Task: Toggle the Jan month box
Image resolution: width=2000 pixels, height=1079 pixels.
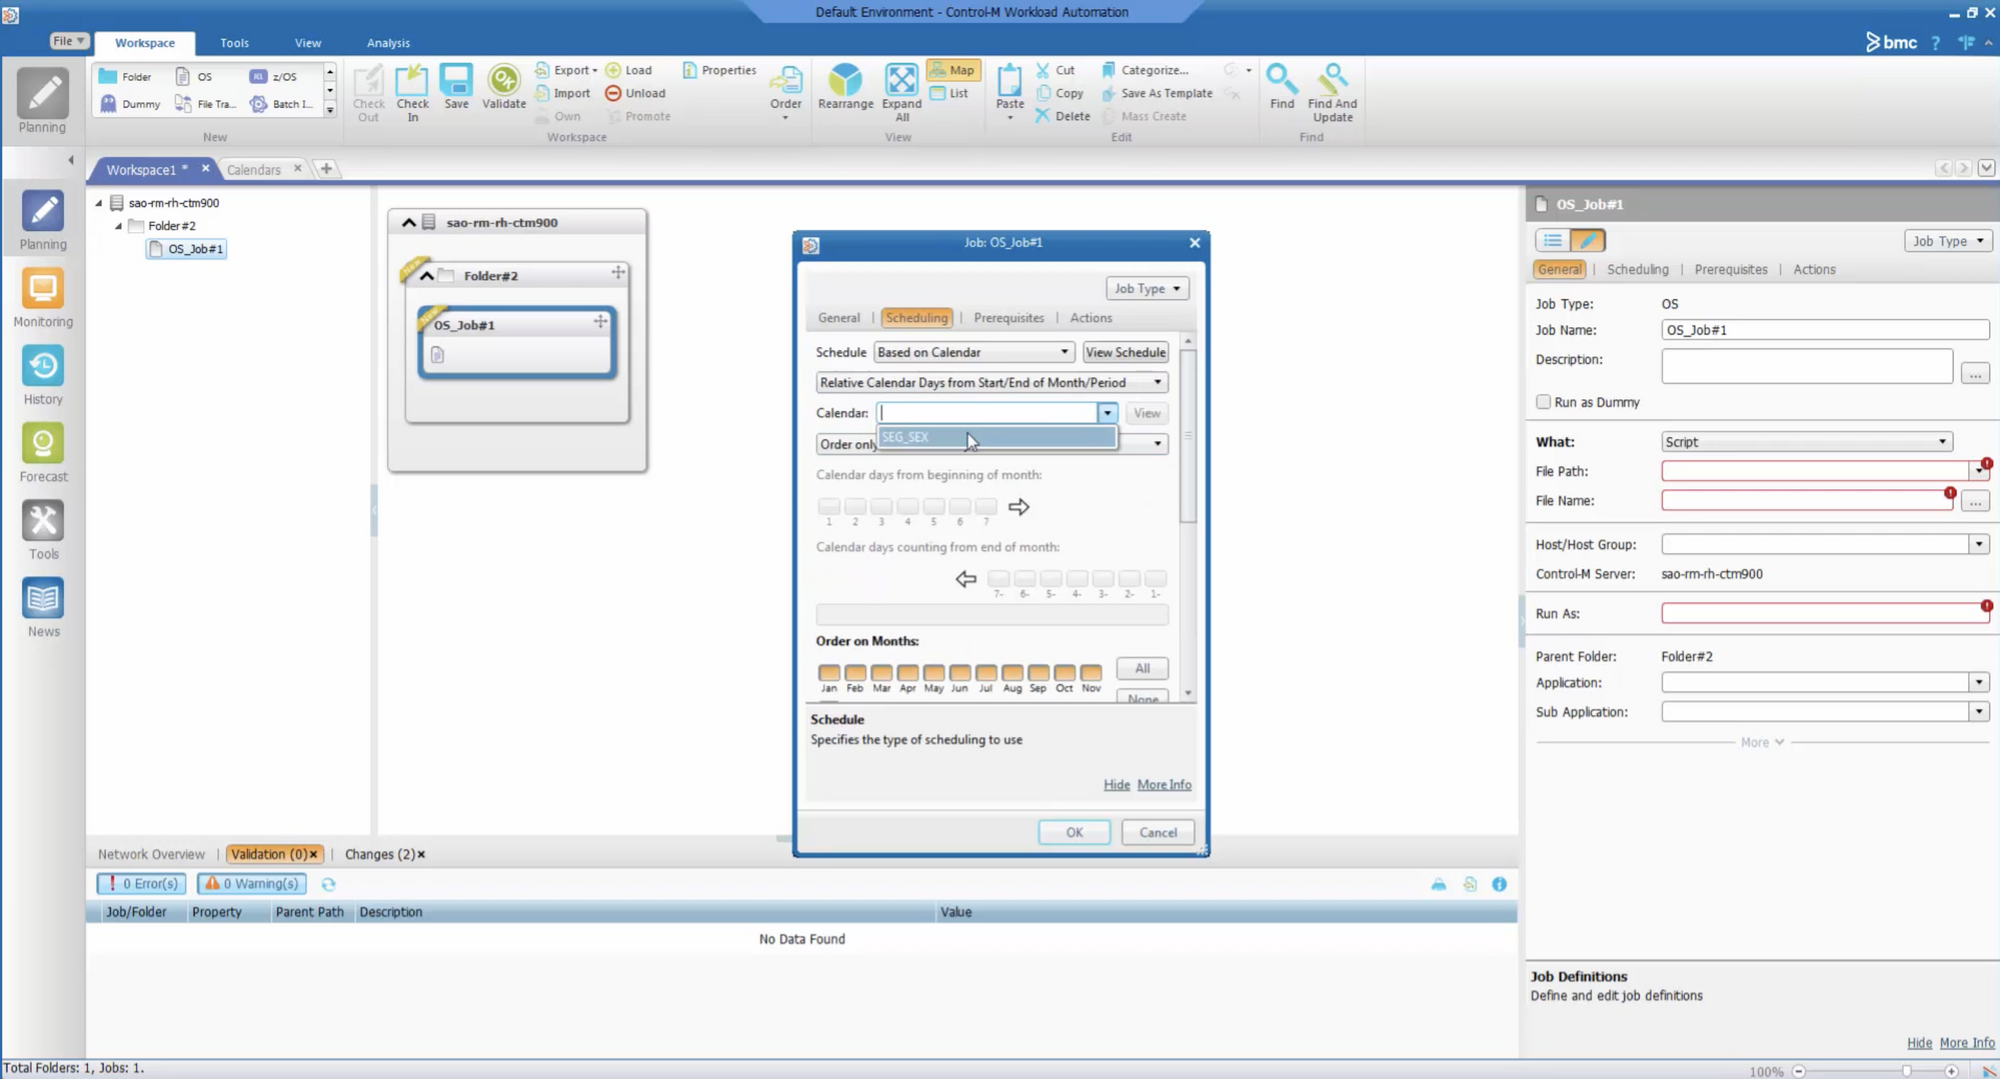Action: (829, 673)
